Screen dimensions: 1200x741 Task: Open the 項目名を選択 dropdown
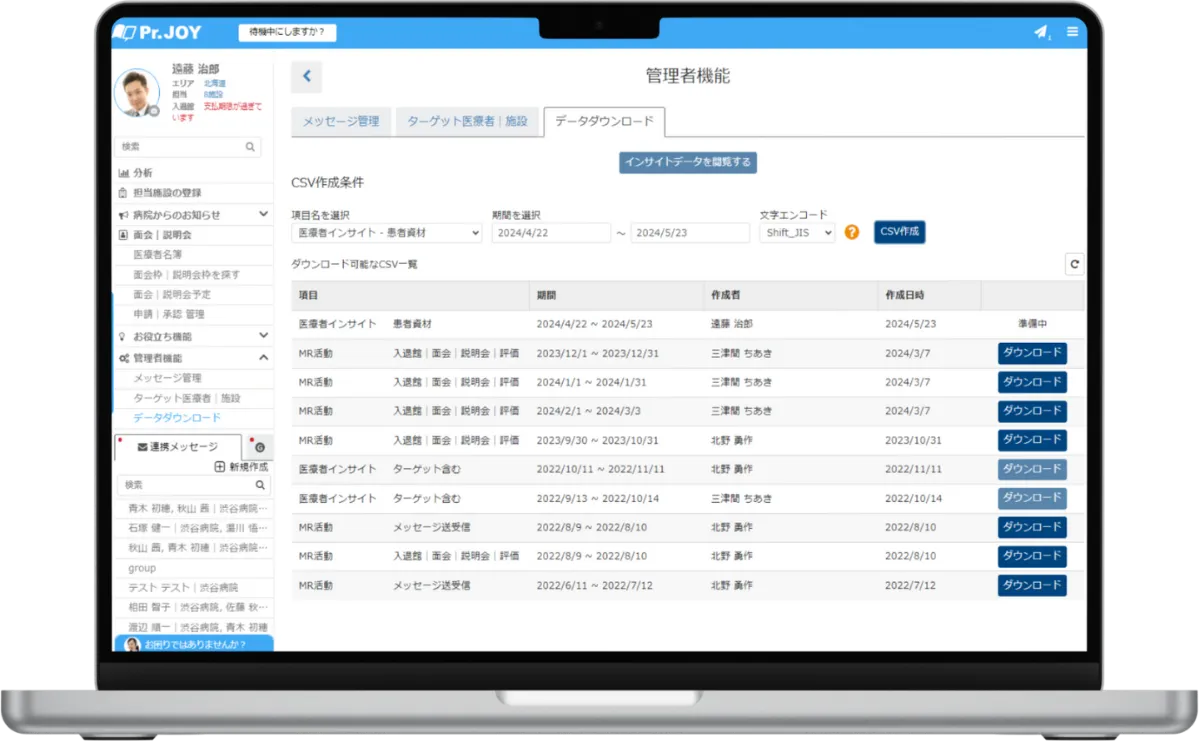(387, 232)
